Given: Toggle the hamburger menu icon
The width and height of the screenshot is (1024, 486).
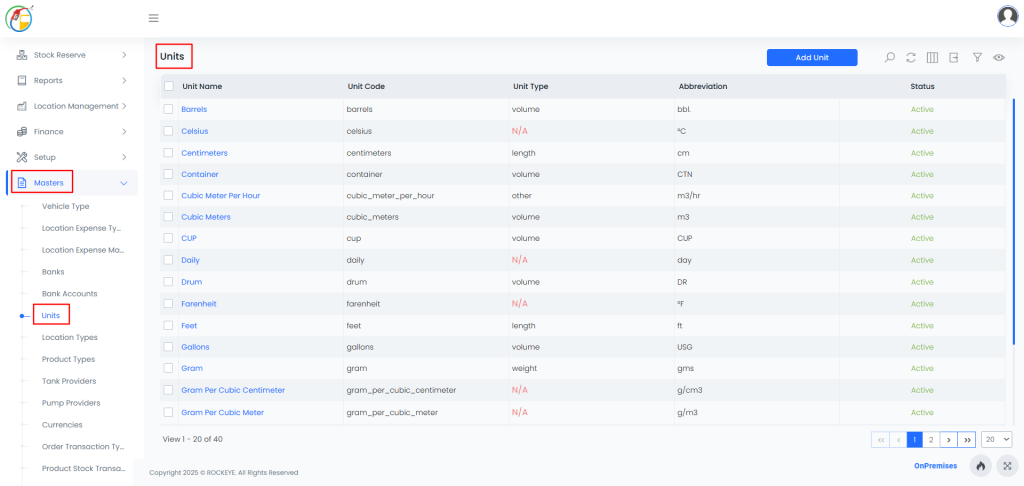Looking at the screenshot, I should 153,18.
